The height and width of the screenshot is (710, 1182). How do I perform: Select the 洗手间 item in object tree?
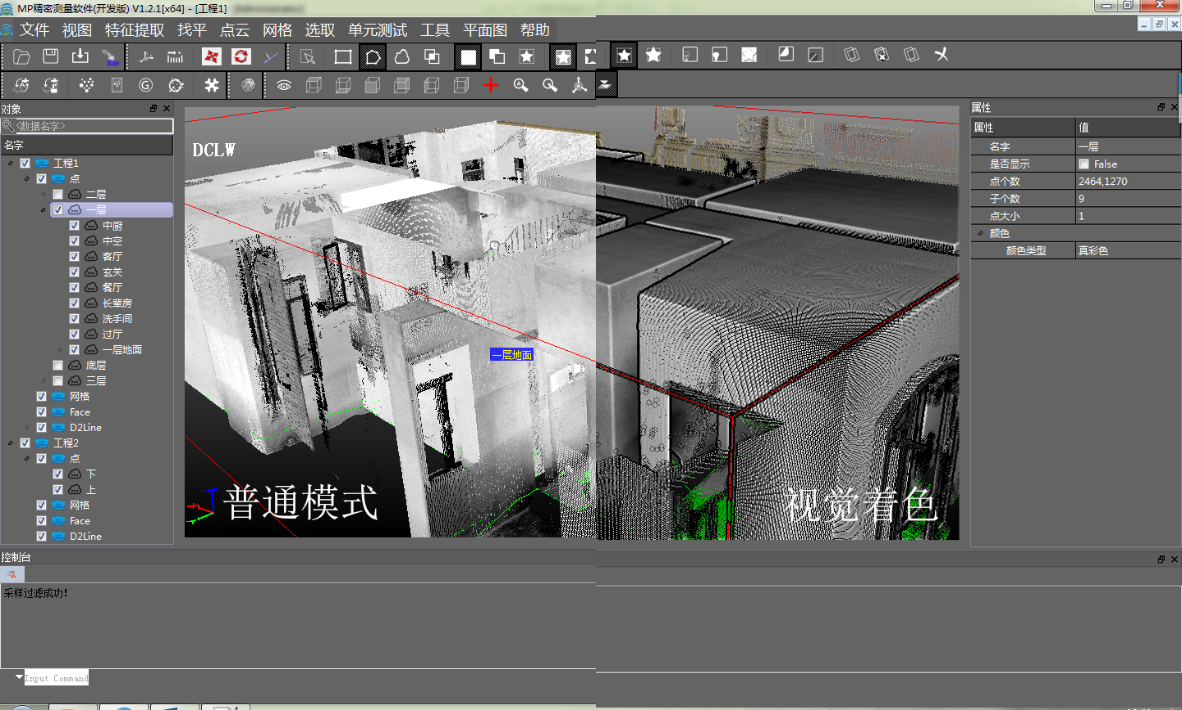[x=117, y=319]
